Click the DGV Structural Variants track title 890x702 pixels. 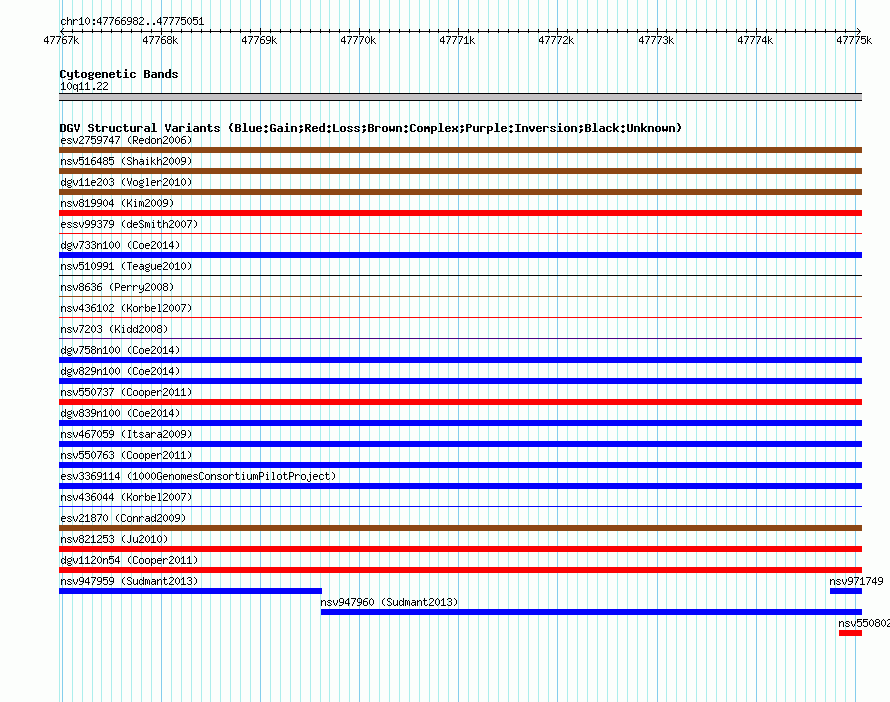[x=370, y=128]
